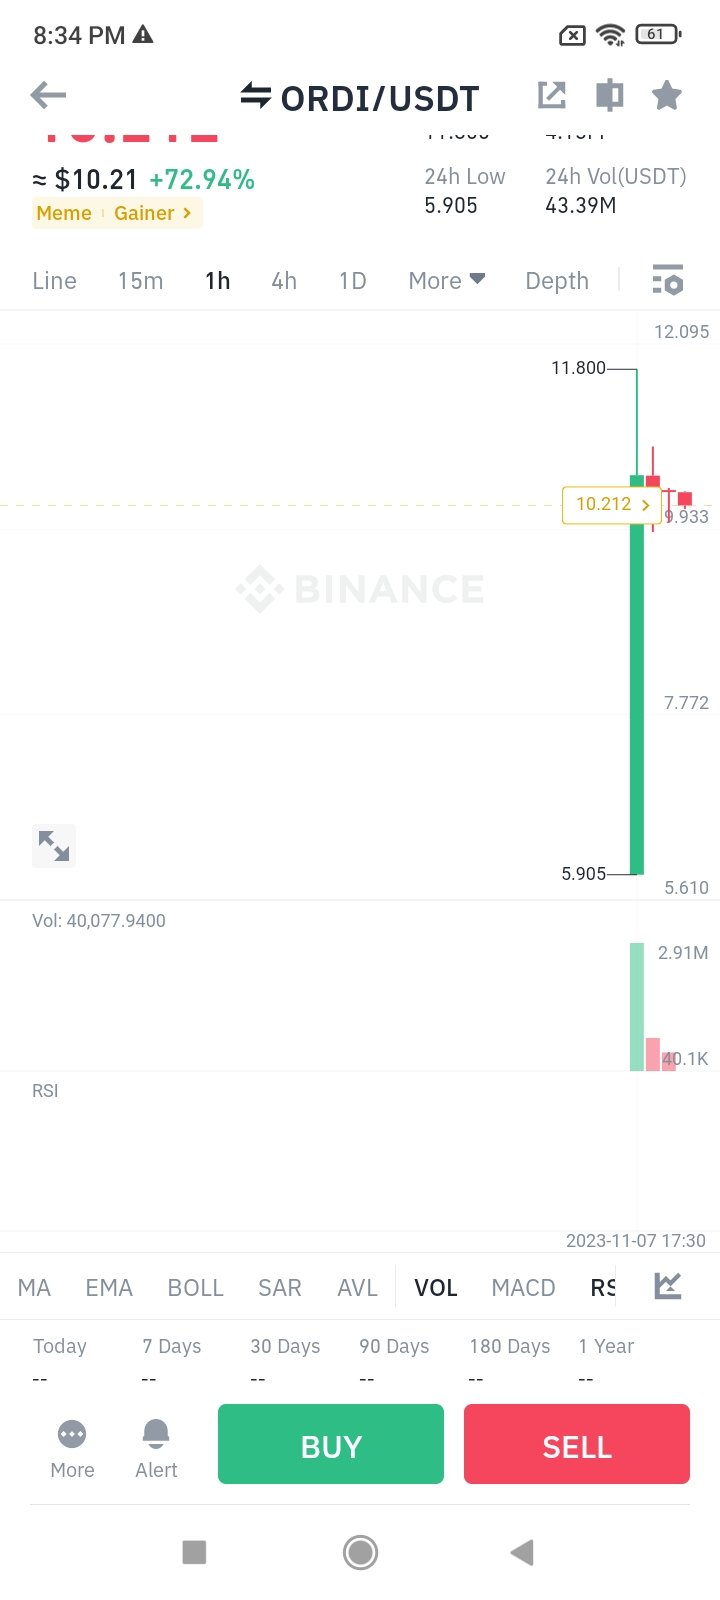Open indicator settings chart icon
This screenshot has width=720, height=1600.
(x=668, y=1286)
